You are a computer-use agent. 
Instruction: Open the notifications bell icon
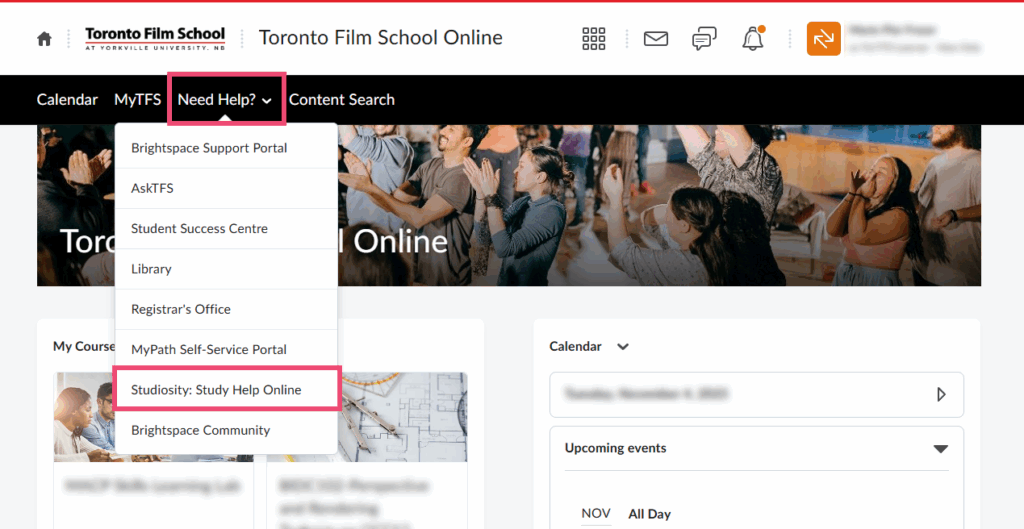(752, 39)
